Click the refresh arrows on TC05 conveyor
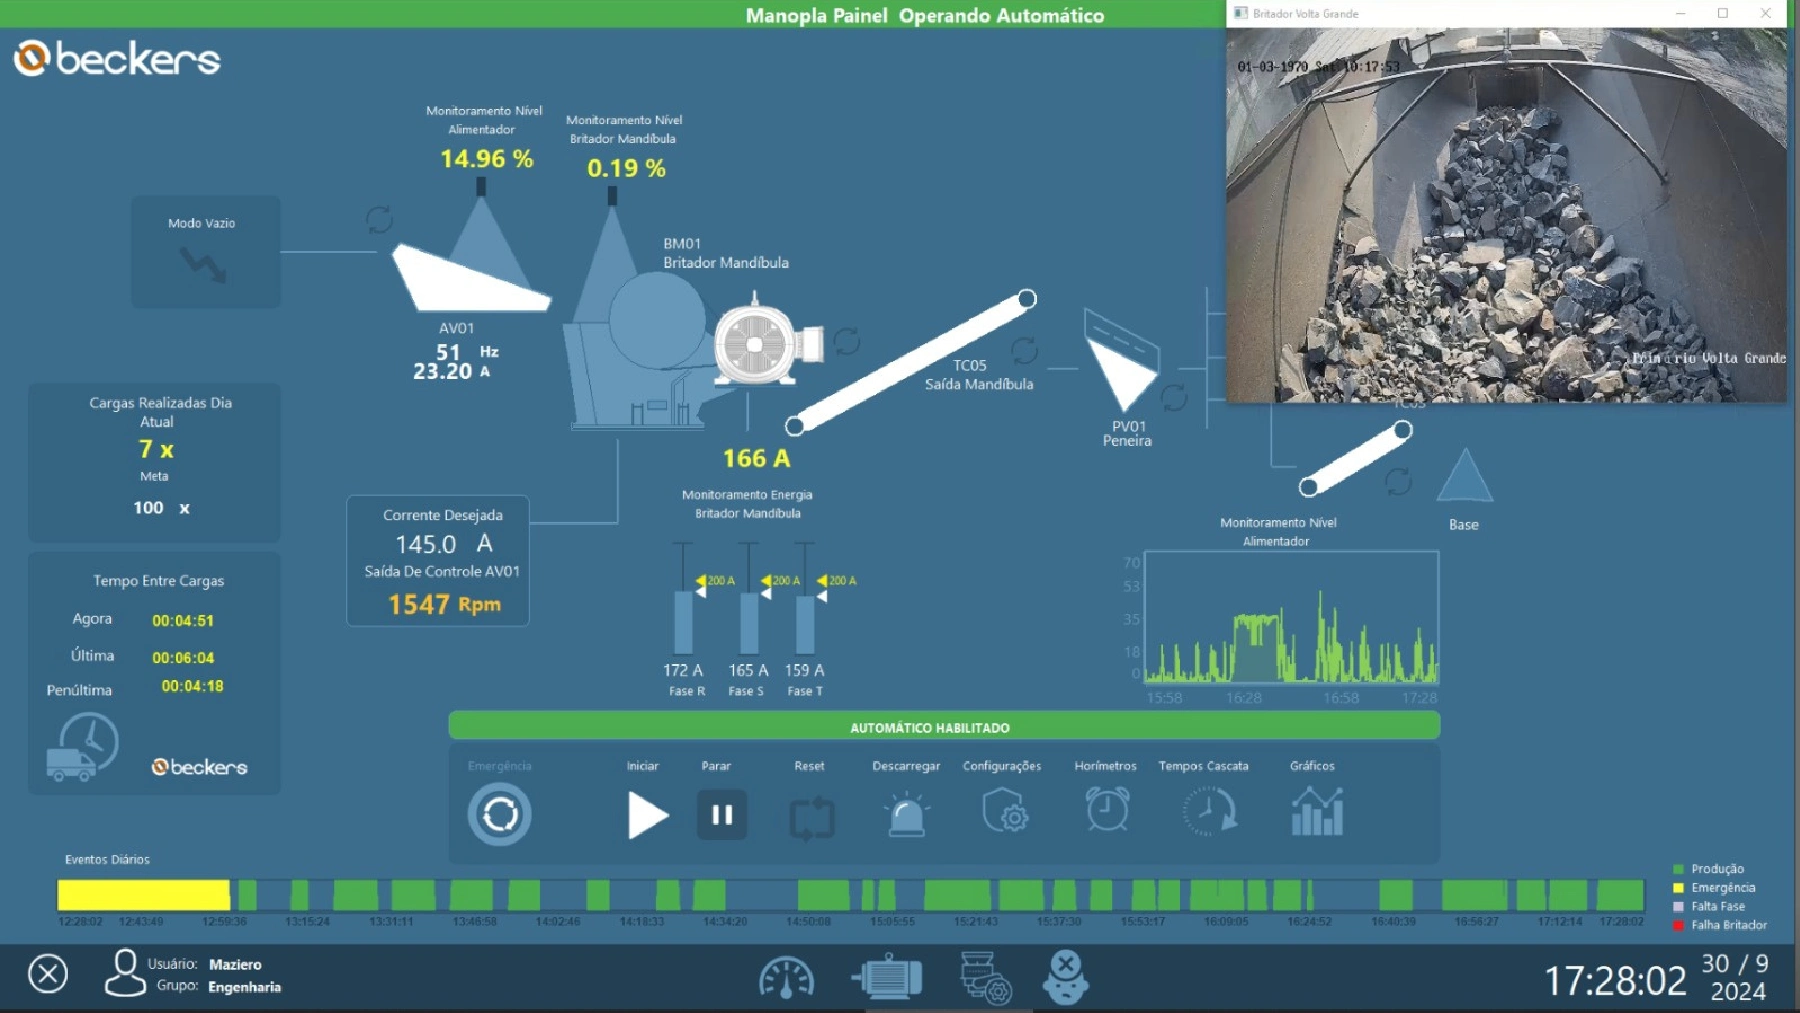This screenshot has height=1013, width=1800. click(1025, 350)
